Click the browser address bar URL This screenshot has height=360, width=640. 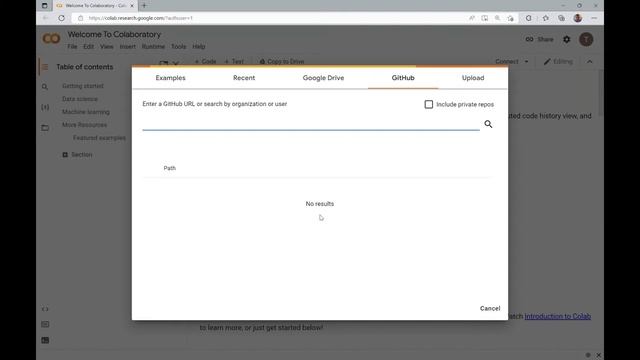[140, 18]
